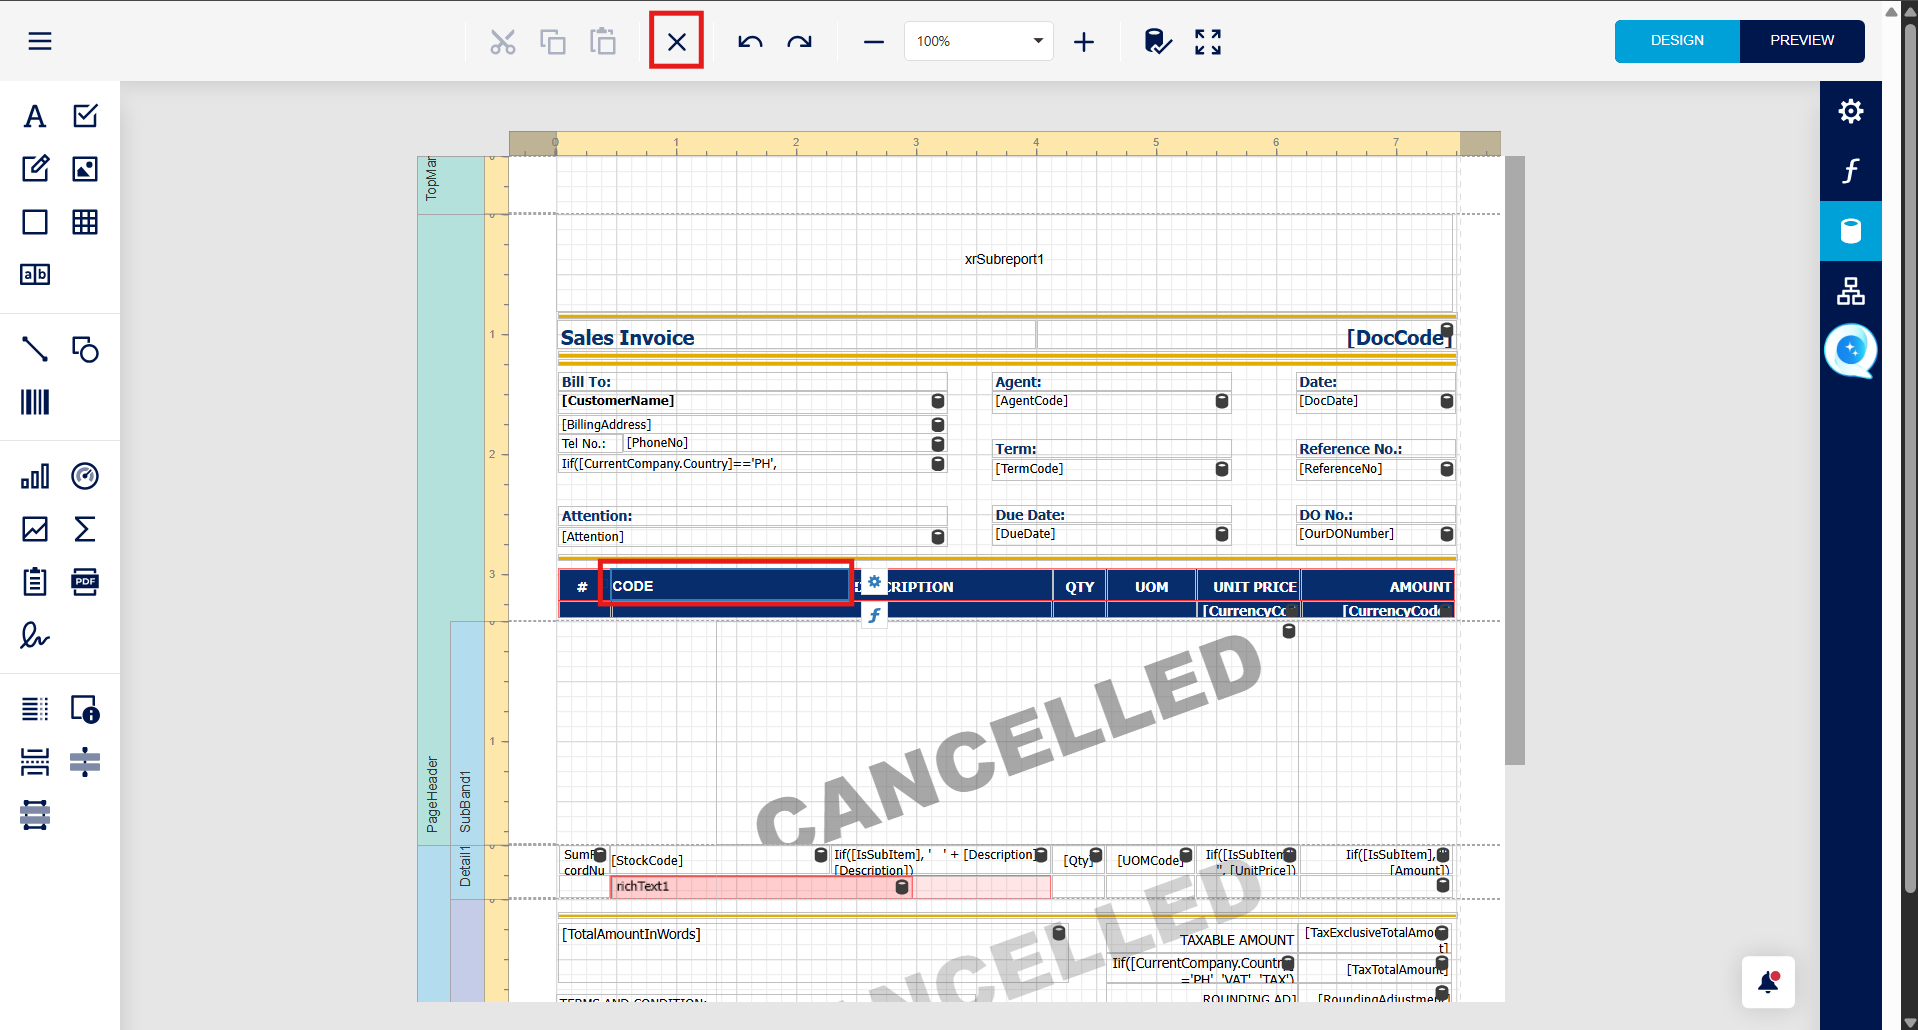Select the Check Box control tool

(x=85, y=116)
